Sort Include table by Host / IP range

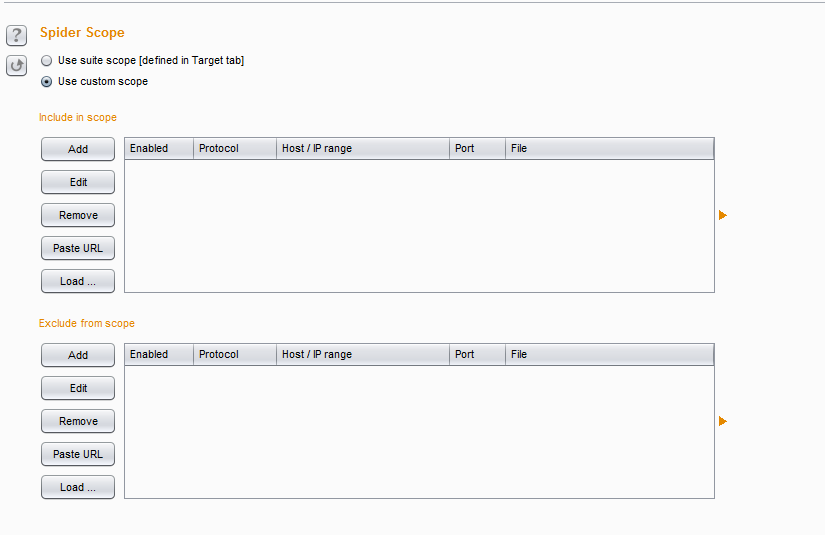click(x=362, y=149)
